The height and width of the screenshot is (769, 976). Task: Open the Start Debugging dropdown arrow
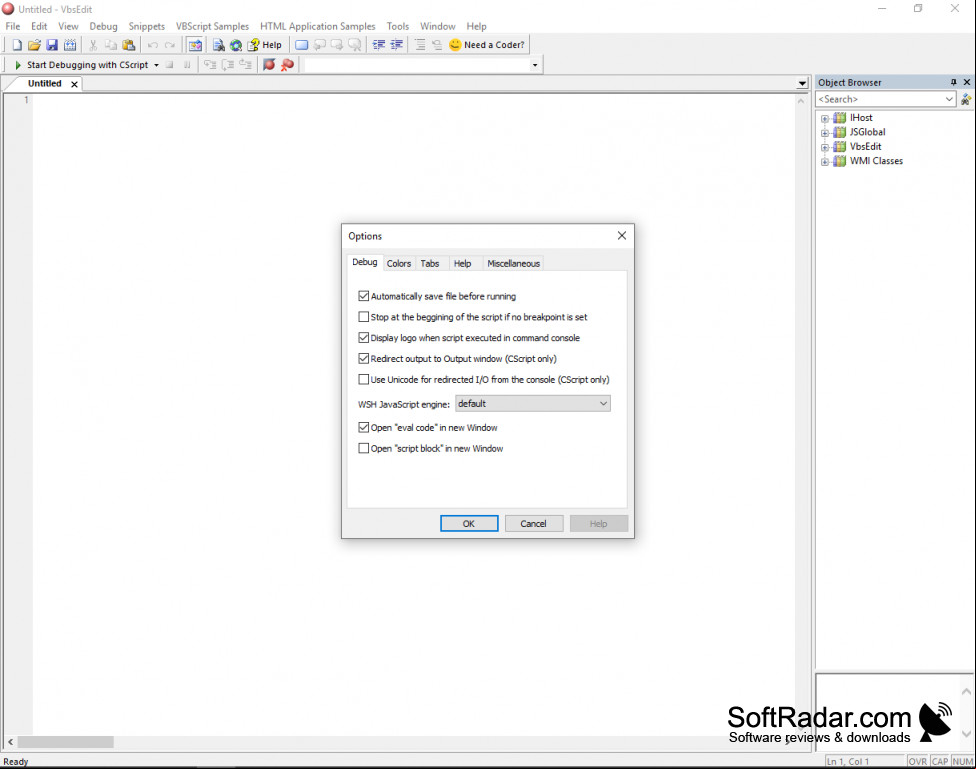click(156, 65)
